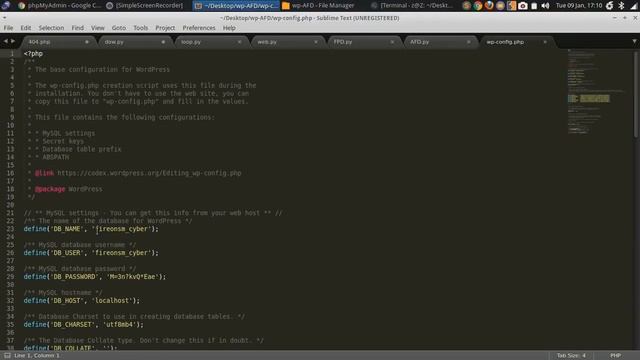The width and height of the screenshot is (640, 360).
Task: Launch Firefox from the panel
Action: pos(489,6)
